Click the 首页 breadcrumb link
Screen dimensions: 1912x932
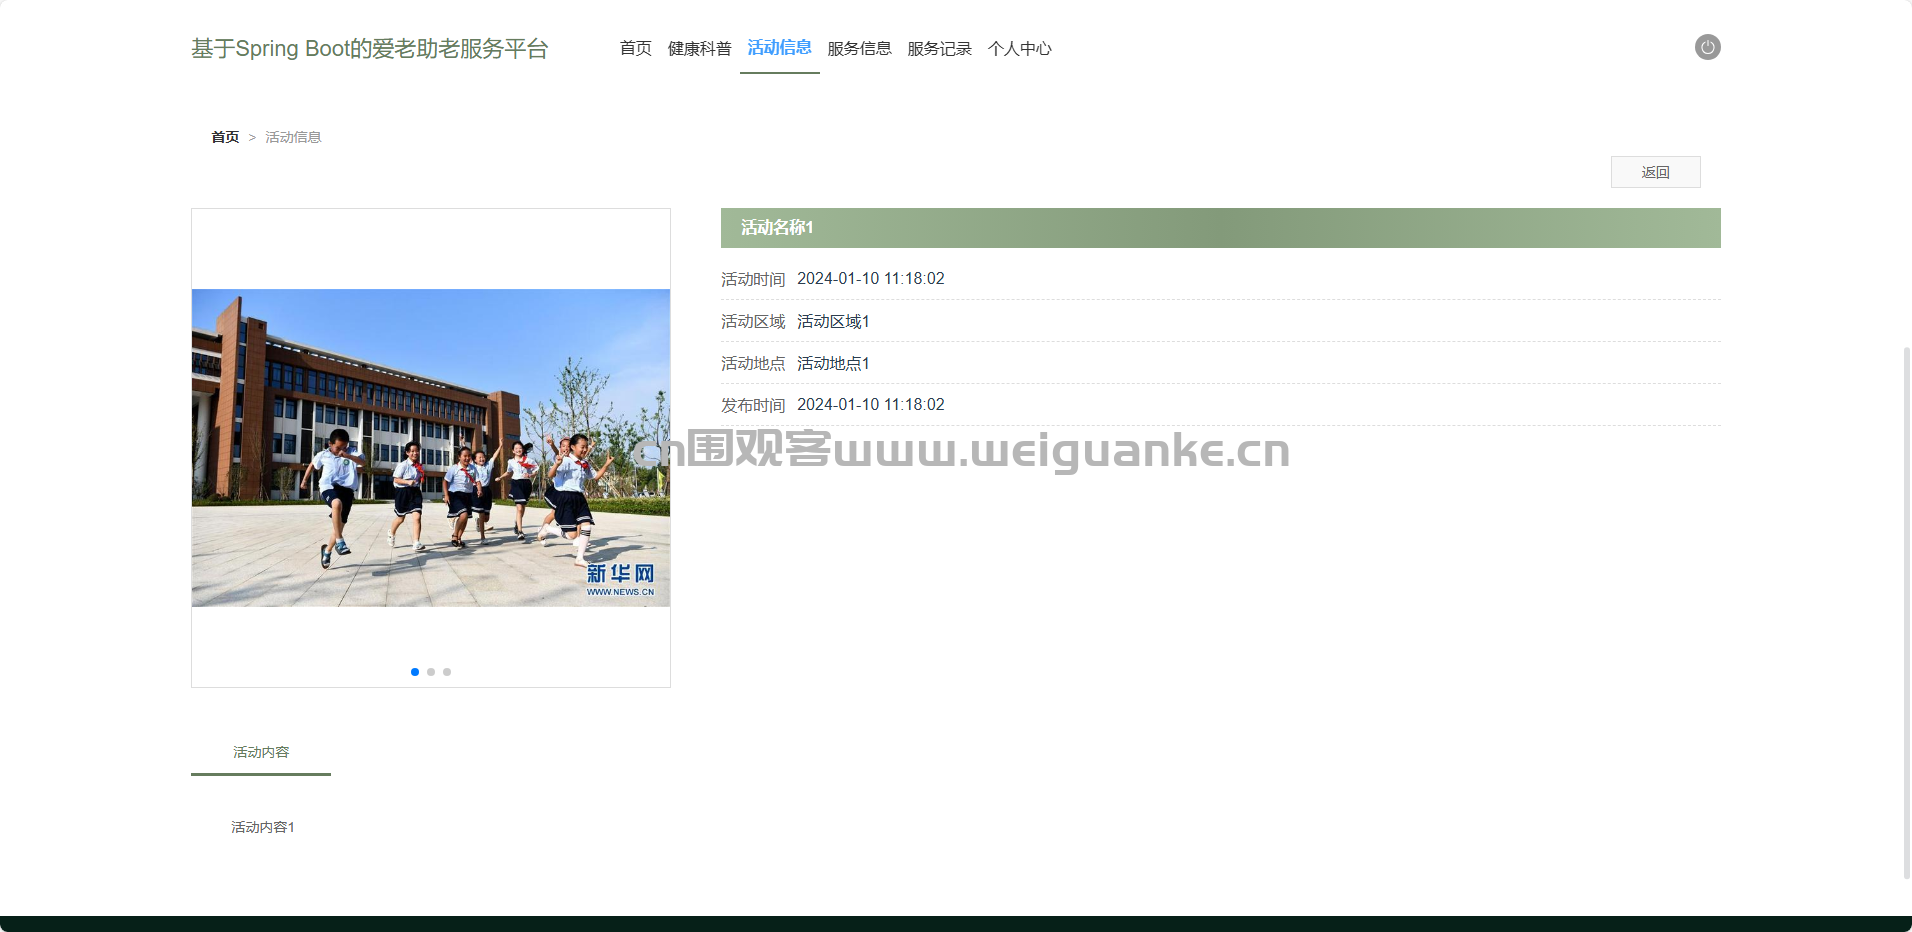tap(225, 137)
